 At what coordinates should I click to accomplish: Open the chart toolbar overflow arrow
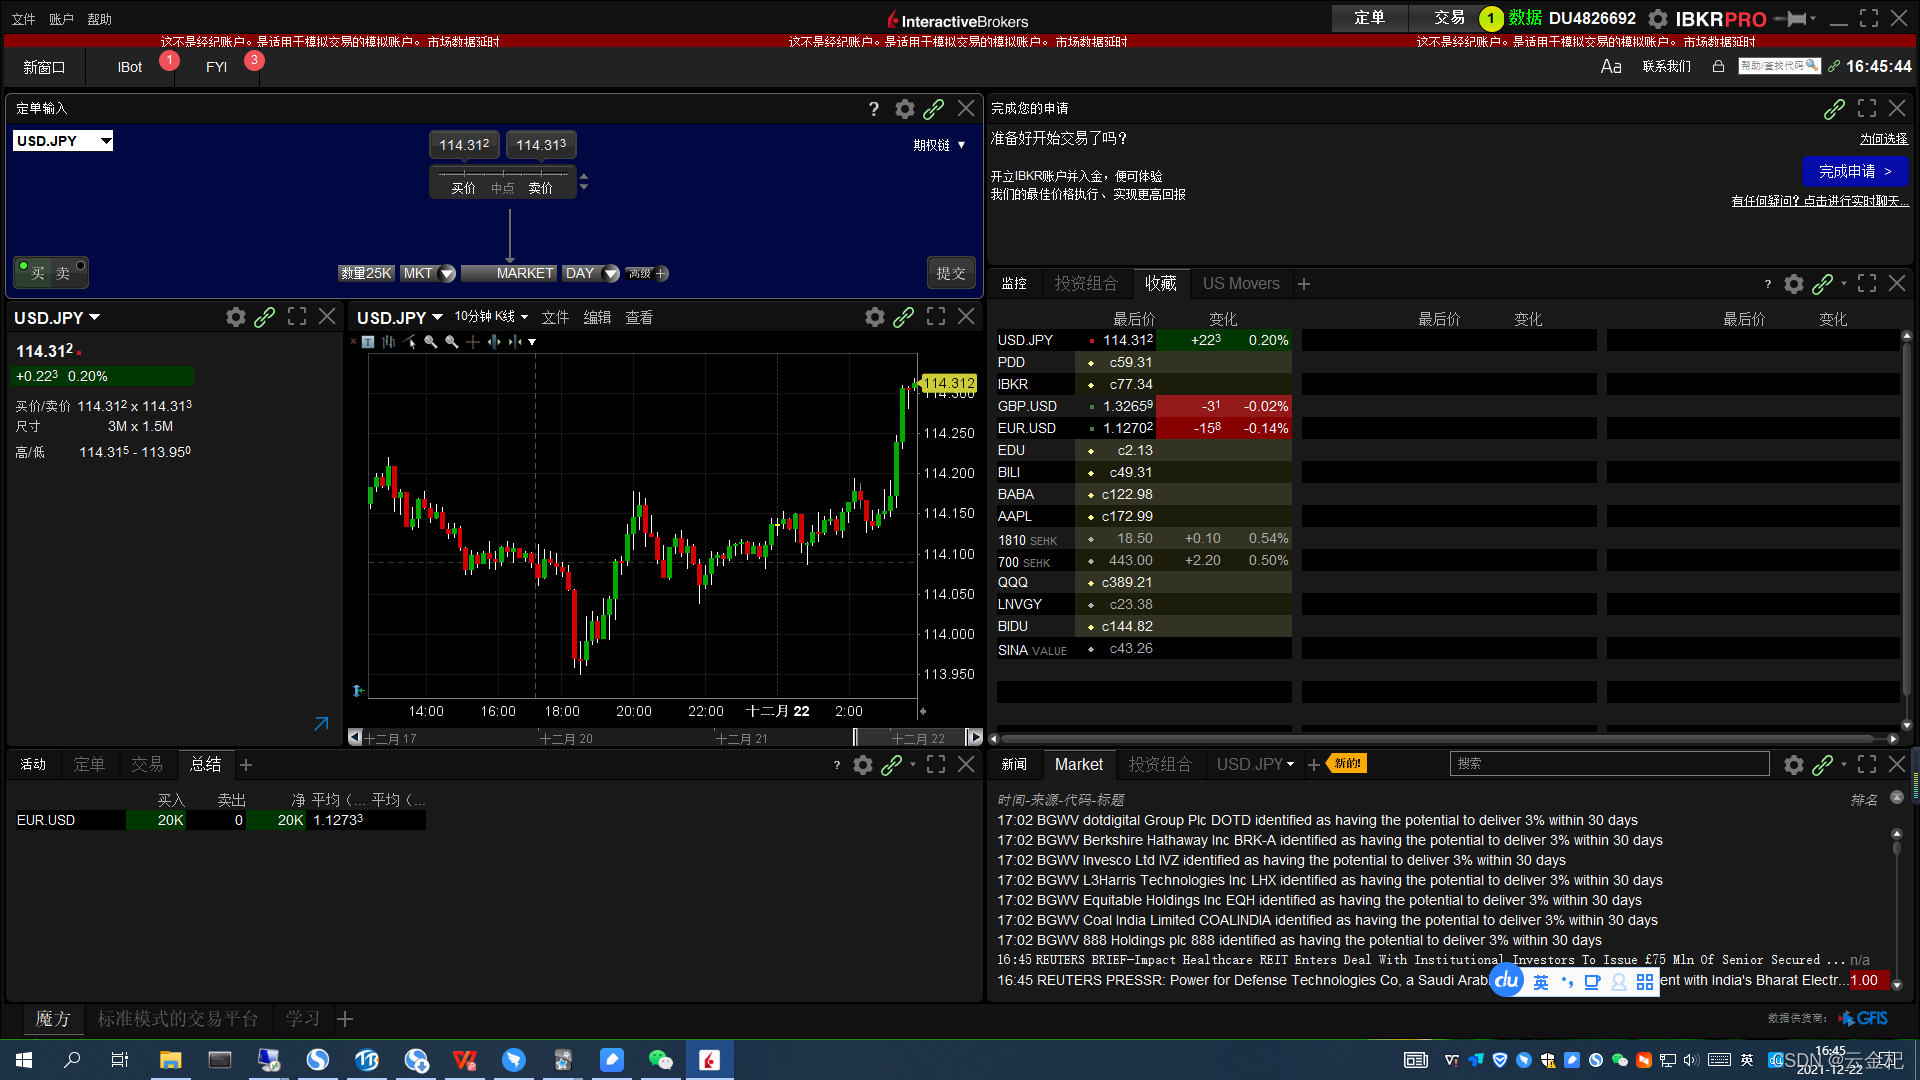pos(532,342)
